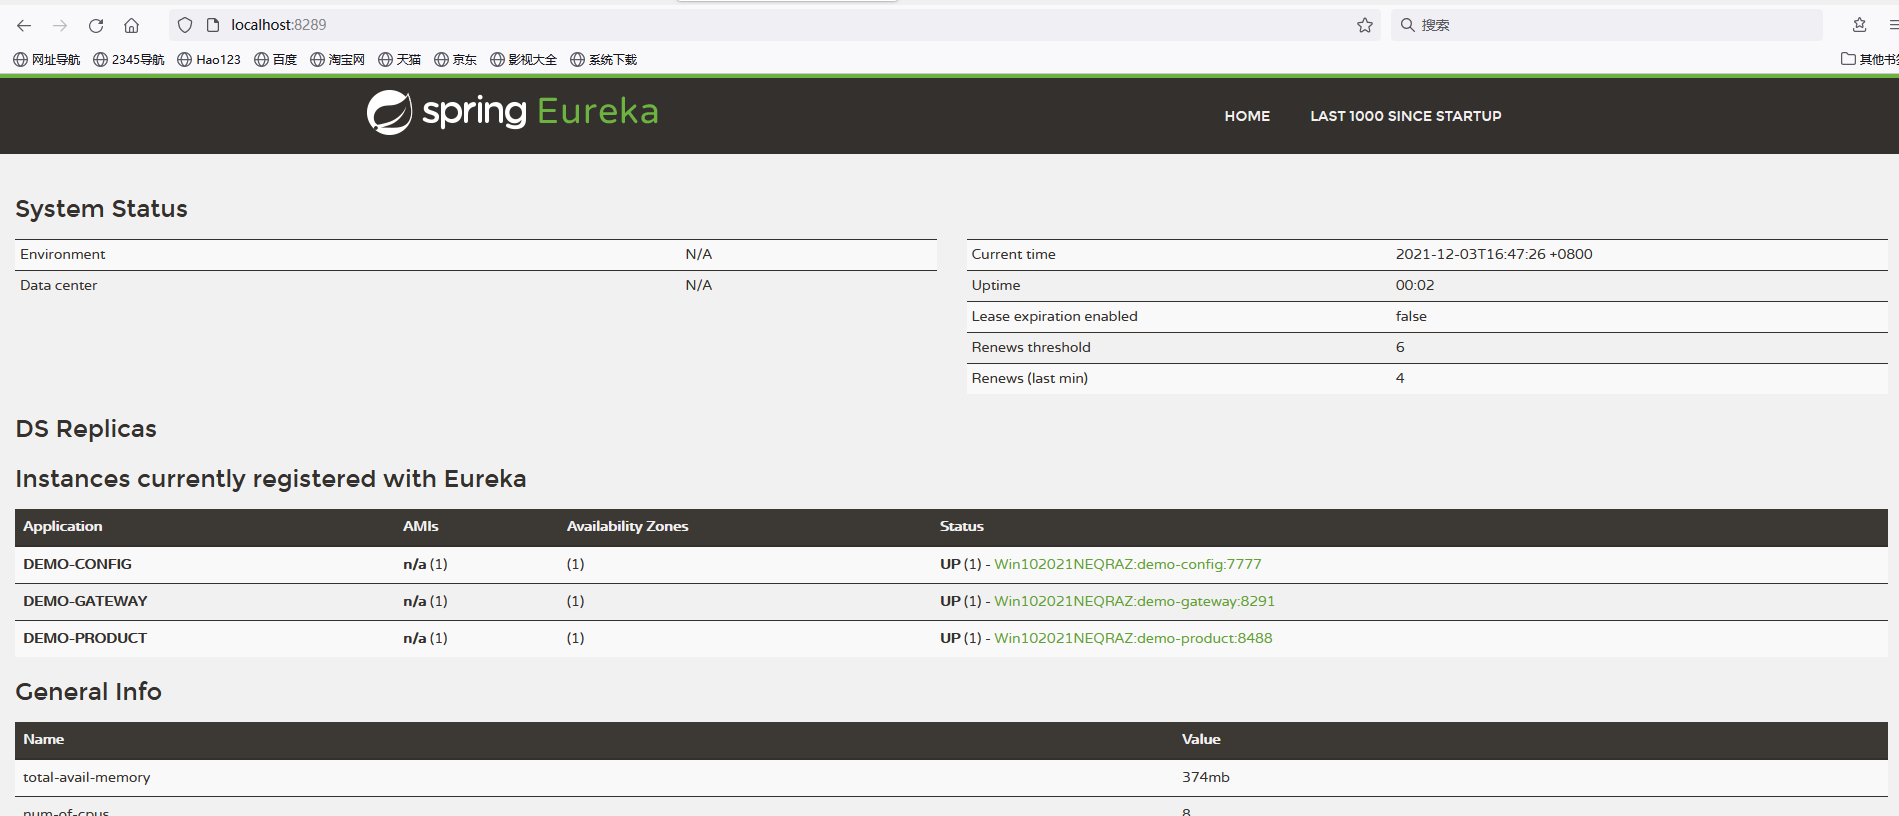Click the page info icon beside localhost
Viewport: 1899px width, 816px height.
(x=212, y=25)
